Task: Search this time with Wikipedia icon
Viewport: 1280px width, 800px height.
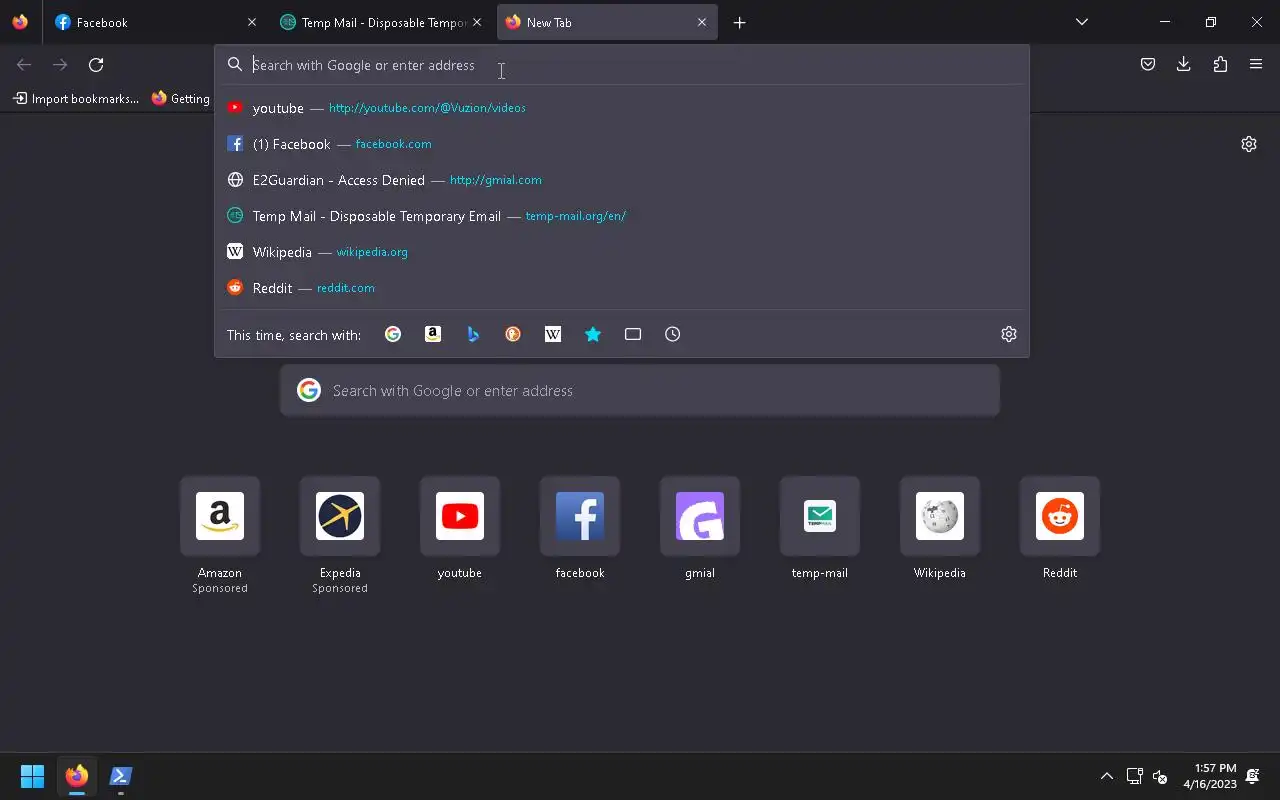Action: pyautogui.click(x=553, y=334)
